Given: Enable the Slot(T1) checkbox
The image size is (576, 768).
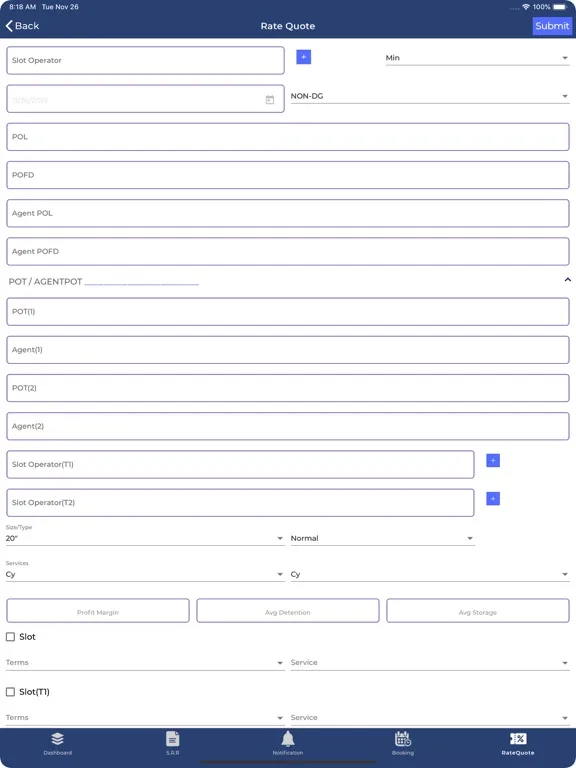Looking at the screenshot, I should click(x=10, y=692).
